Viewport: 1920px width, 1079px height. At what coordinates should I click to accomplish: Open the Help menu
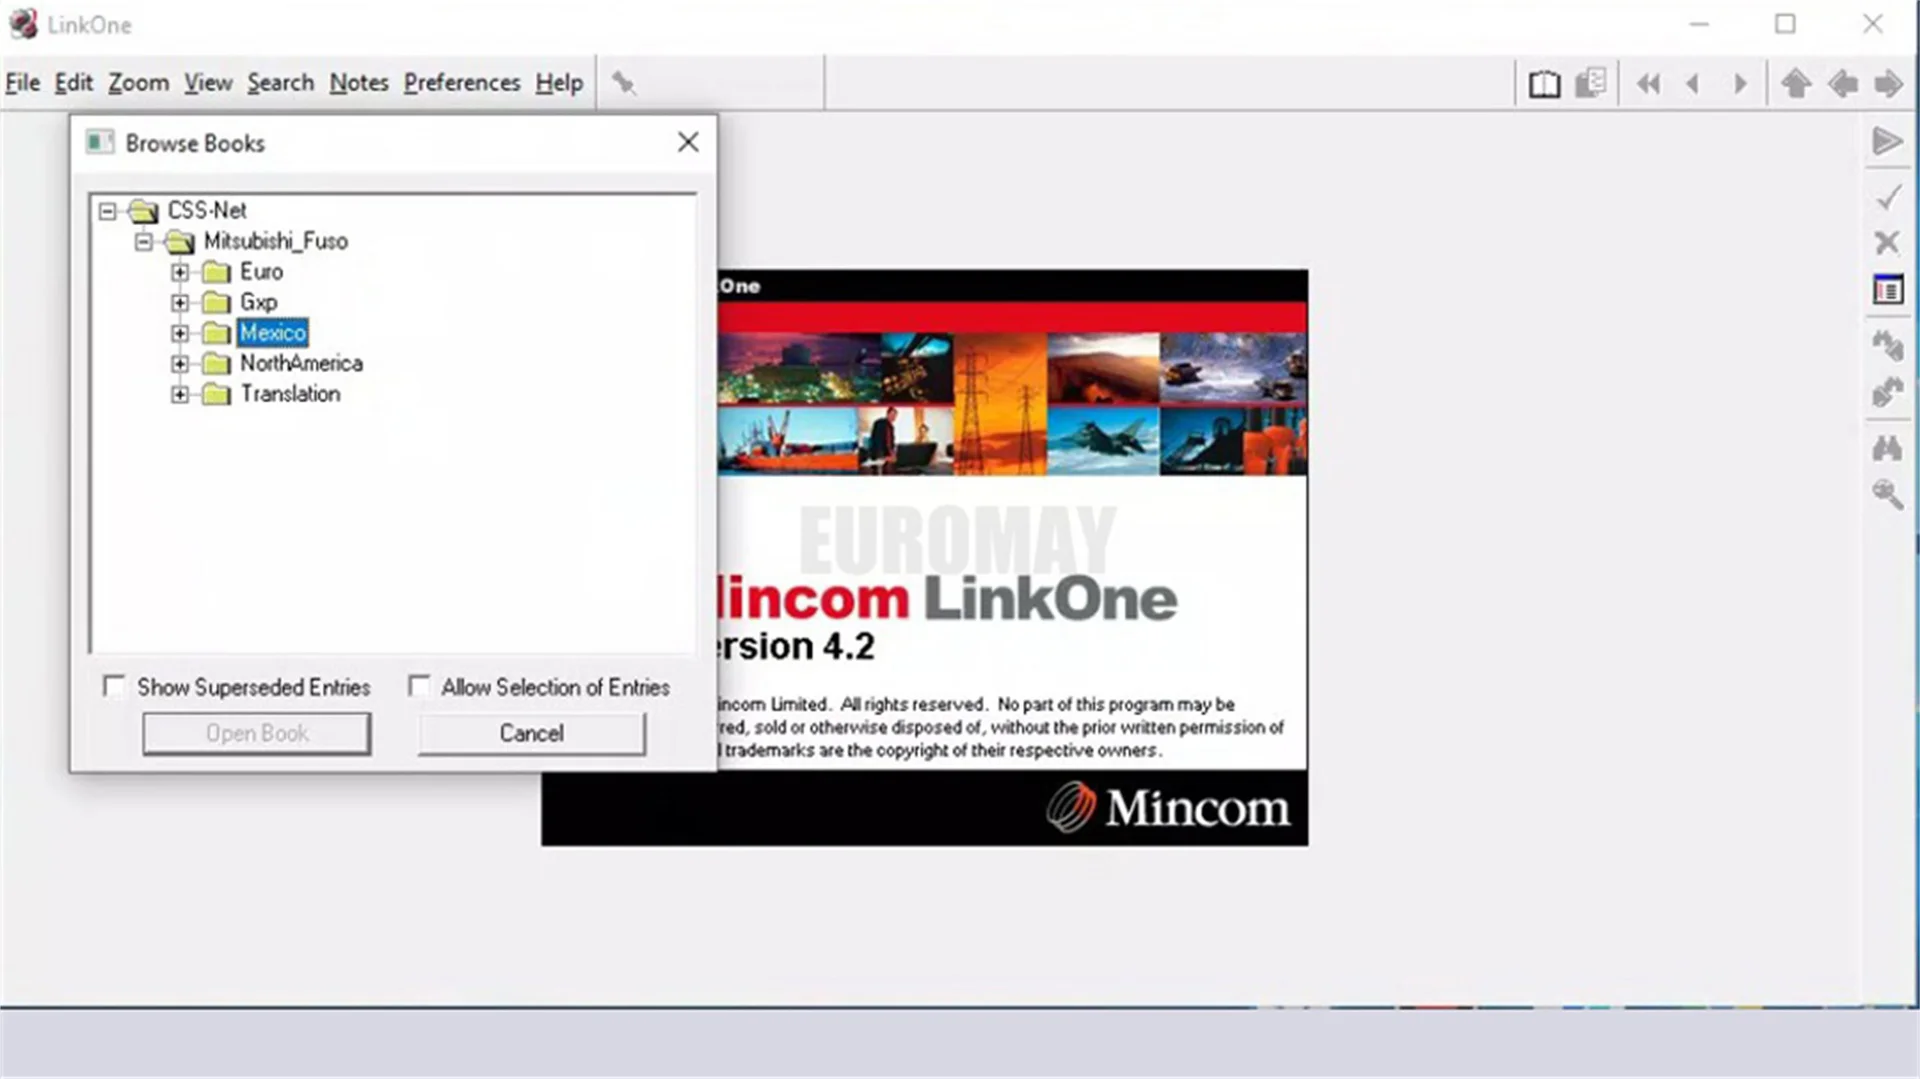559,83
